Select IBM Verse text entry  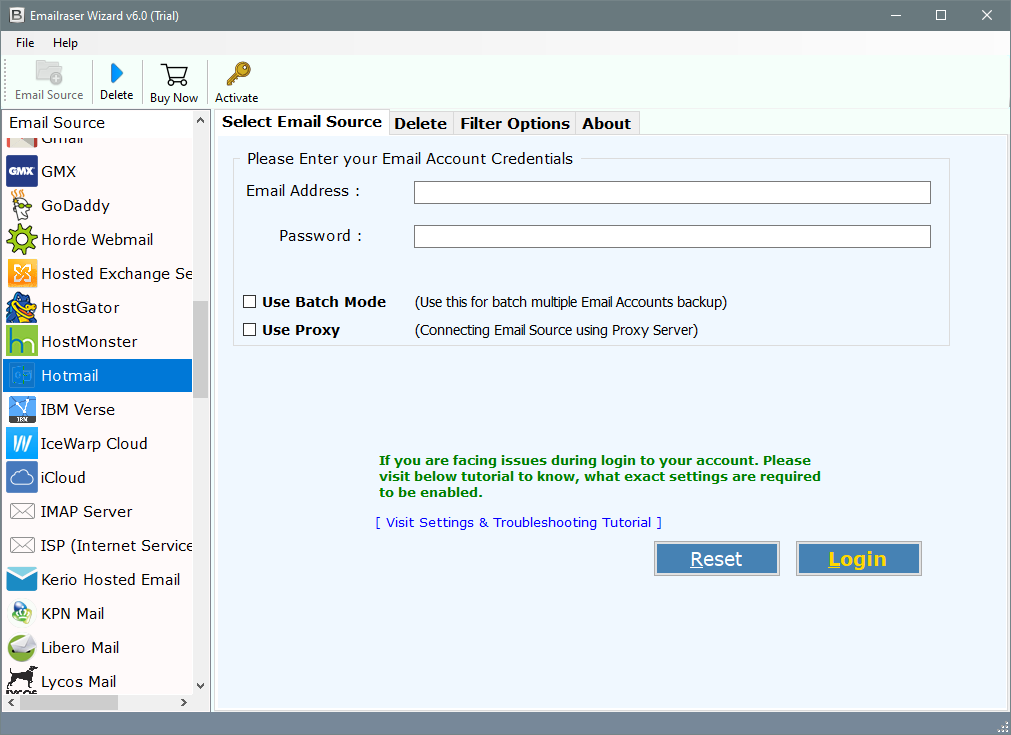[x=78, y=409]
